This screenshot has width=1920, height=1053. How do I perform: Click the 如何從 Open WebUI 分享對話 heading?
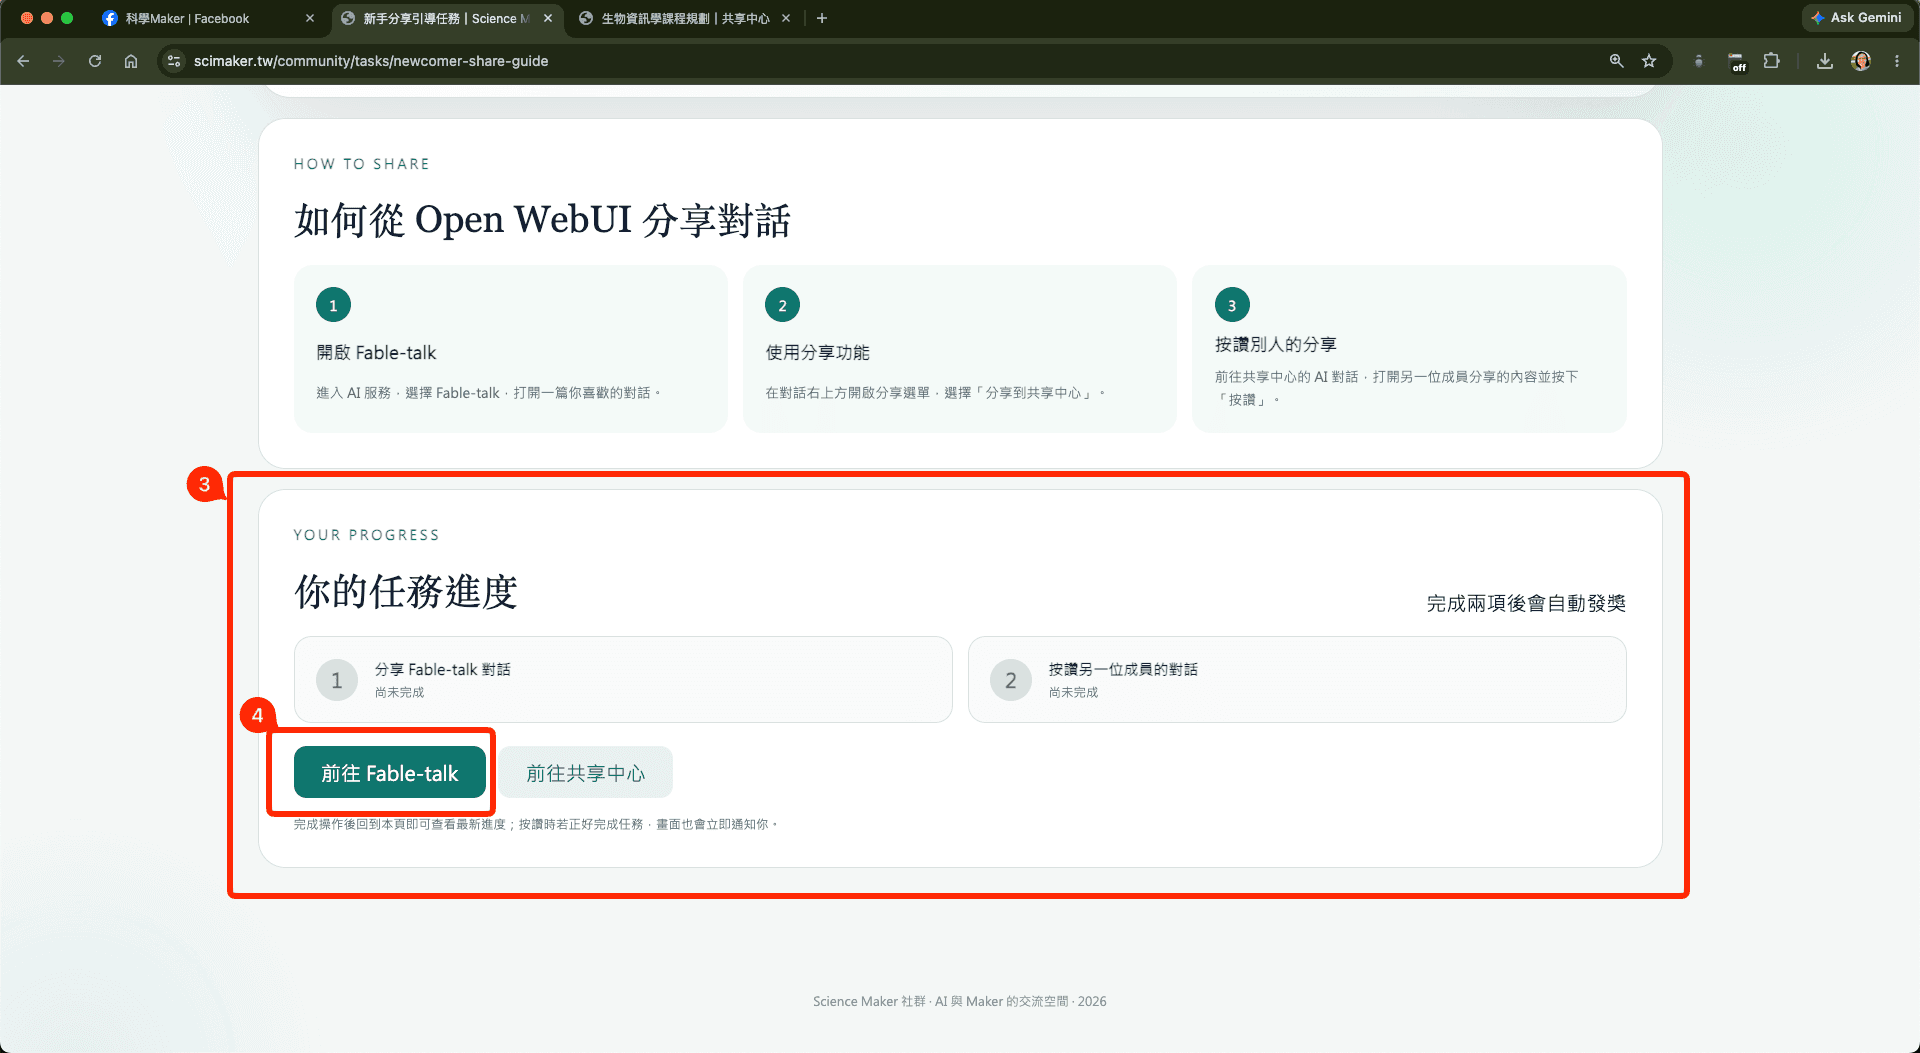[x=542, y=220]
